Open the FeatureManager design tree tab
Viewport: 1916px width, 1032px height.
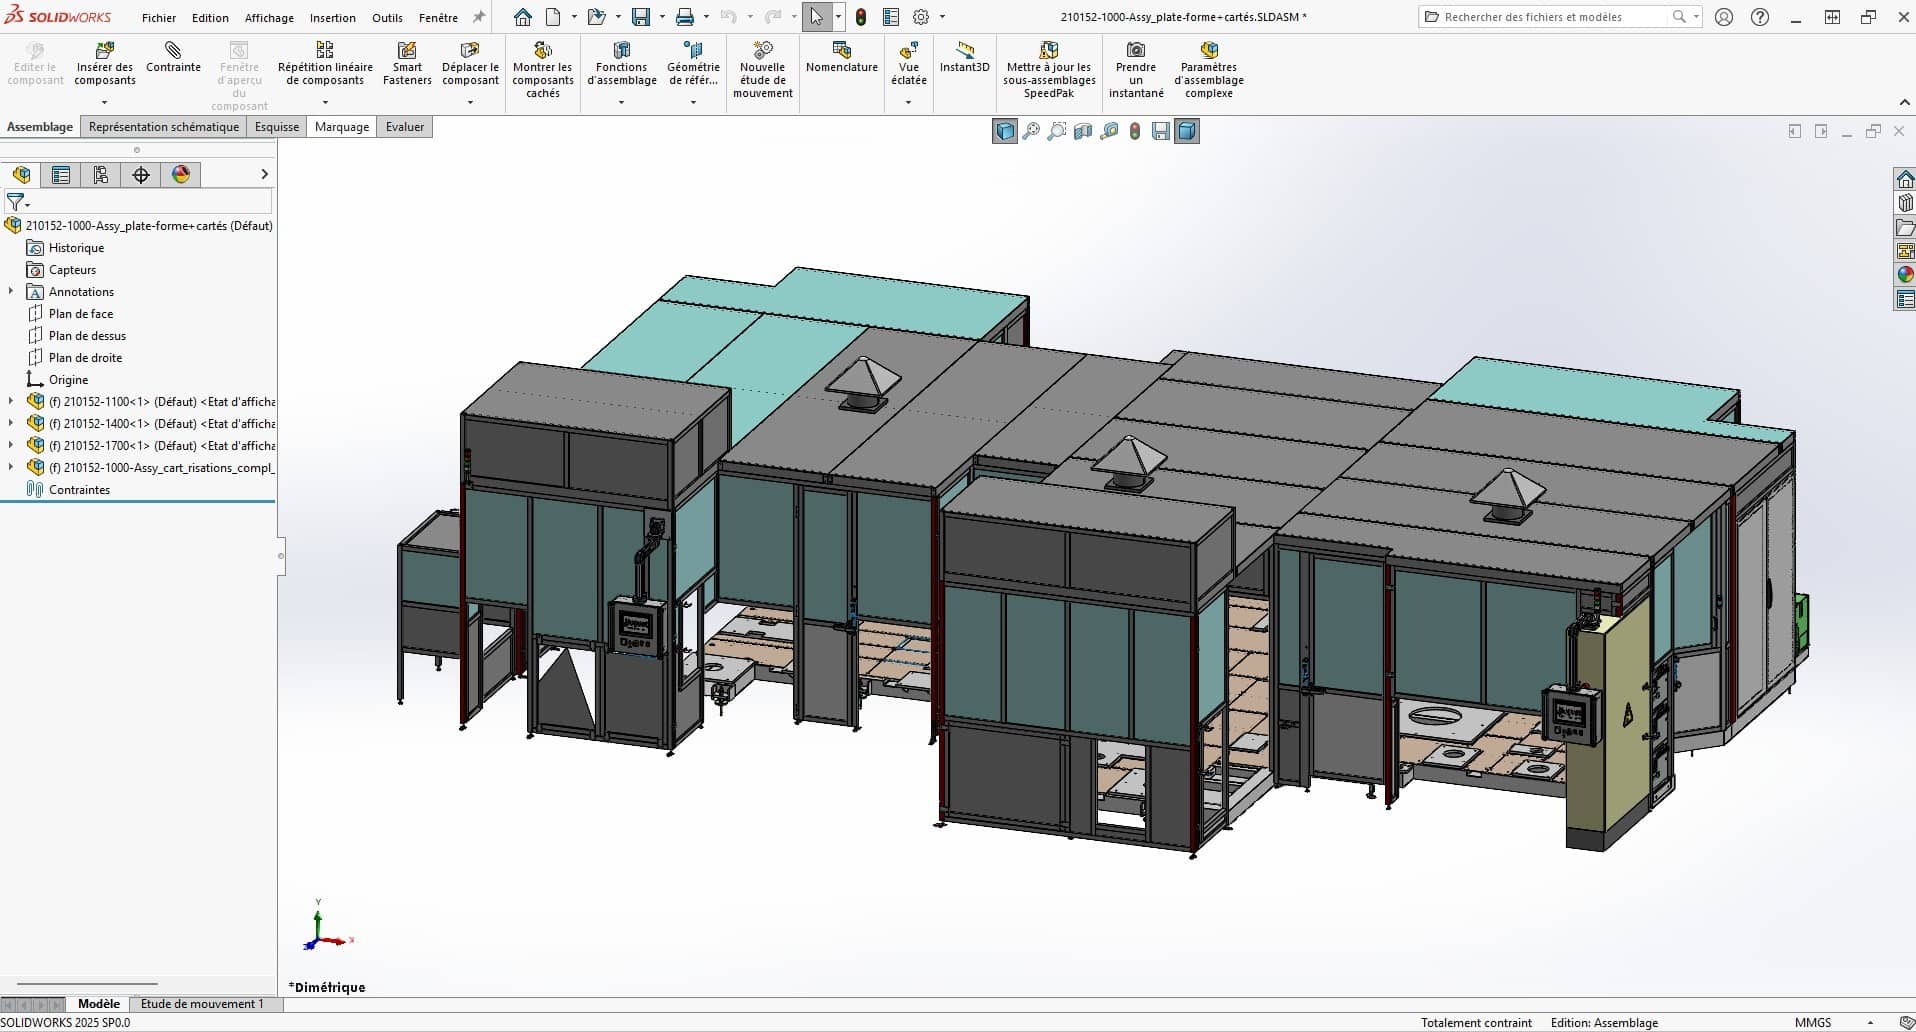point(22,175)
